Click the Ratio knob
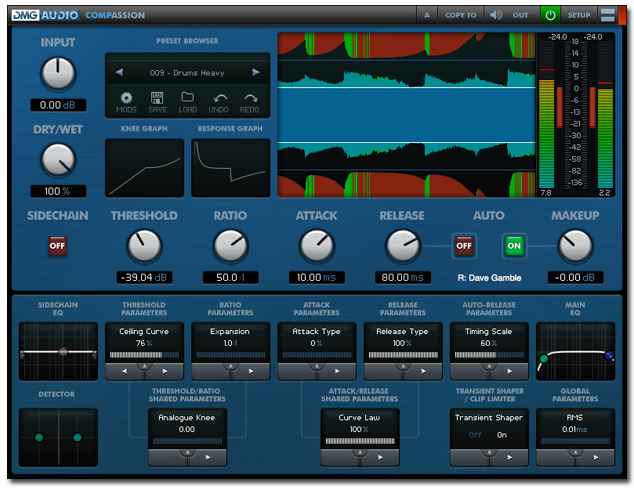This screenshot has height=488, width=634. point(230,246)
